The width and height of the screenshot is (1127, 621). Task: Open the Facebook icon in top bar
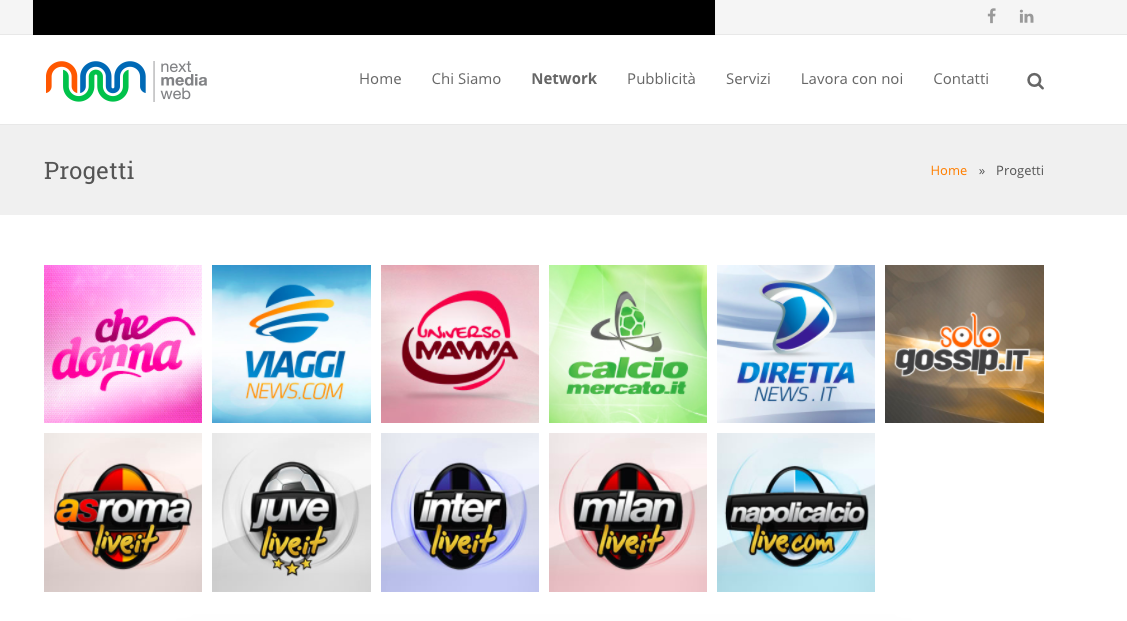991,16
